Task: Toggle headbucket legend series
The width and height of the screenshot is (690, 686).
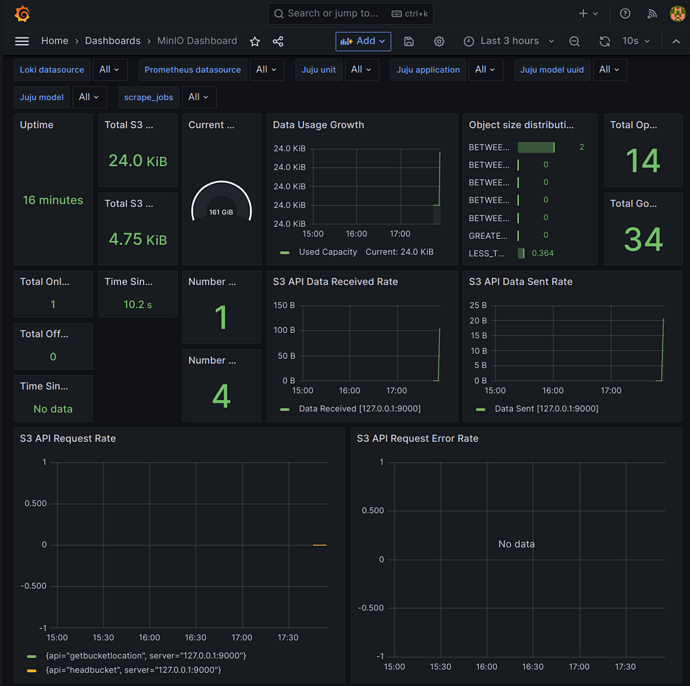Action: click(133, 670)
